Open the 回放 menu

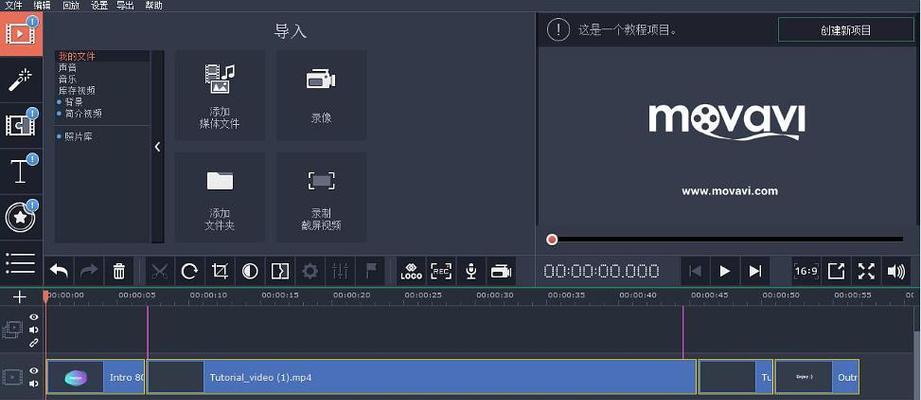[x=70, y=5]
